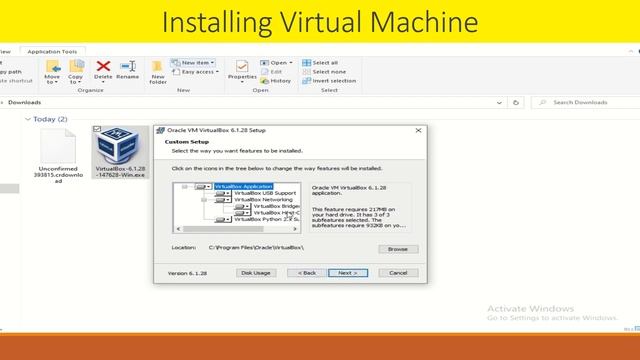Click the installation location path text

[x=256, y=248]
